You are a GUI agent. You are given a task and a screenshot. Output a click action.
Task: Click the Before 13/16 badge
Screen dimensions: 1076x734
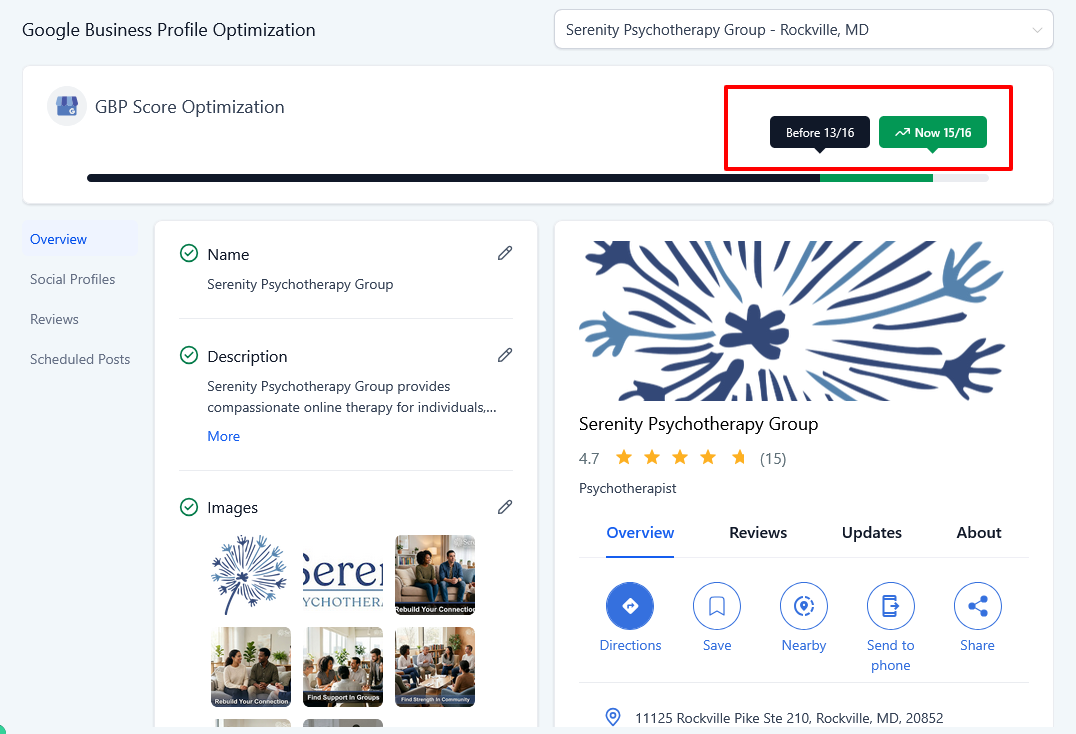820,132
